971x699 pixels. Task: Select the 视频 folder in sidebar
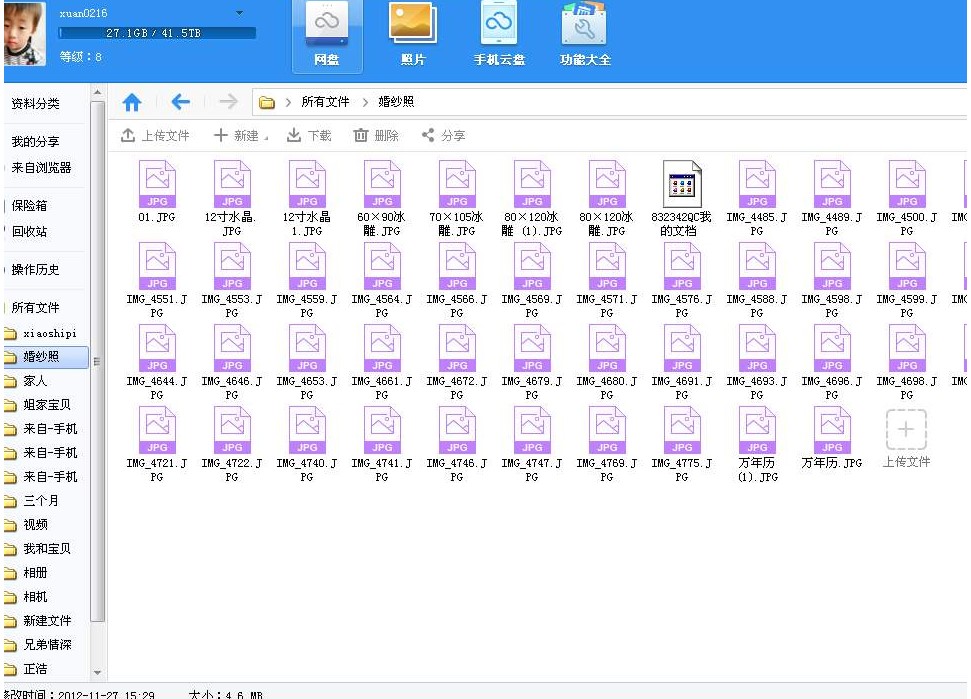(x=35, y=525)
